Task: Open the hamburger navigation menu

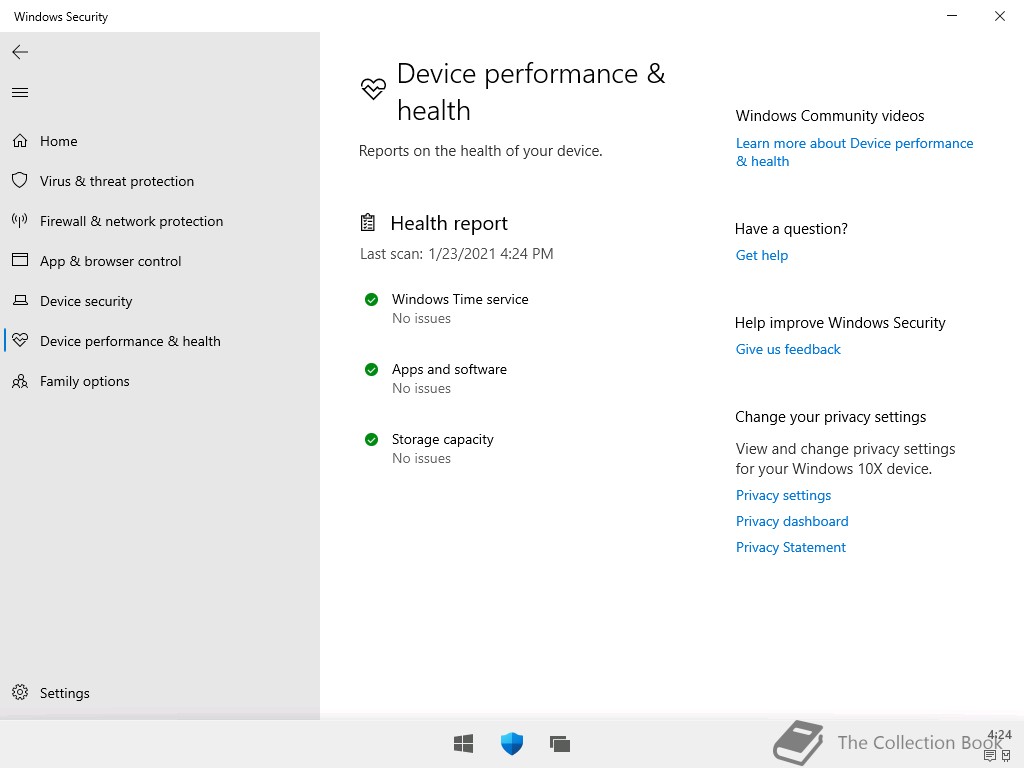Action: pyautogui.click(x=20, y=92)
